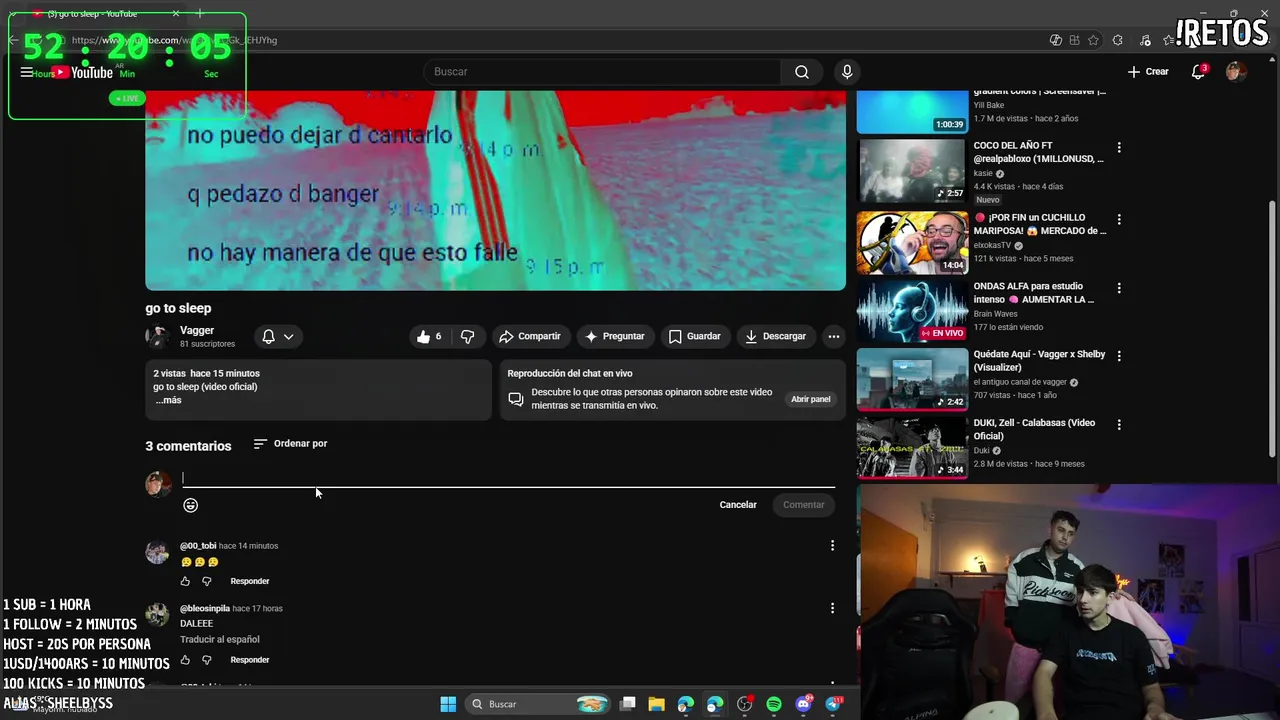Like the 'go to sleep' video

pos(430,337)
